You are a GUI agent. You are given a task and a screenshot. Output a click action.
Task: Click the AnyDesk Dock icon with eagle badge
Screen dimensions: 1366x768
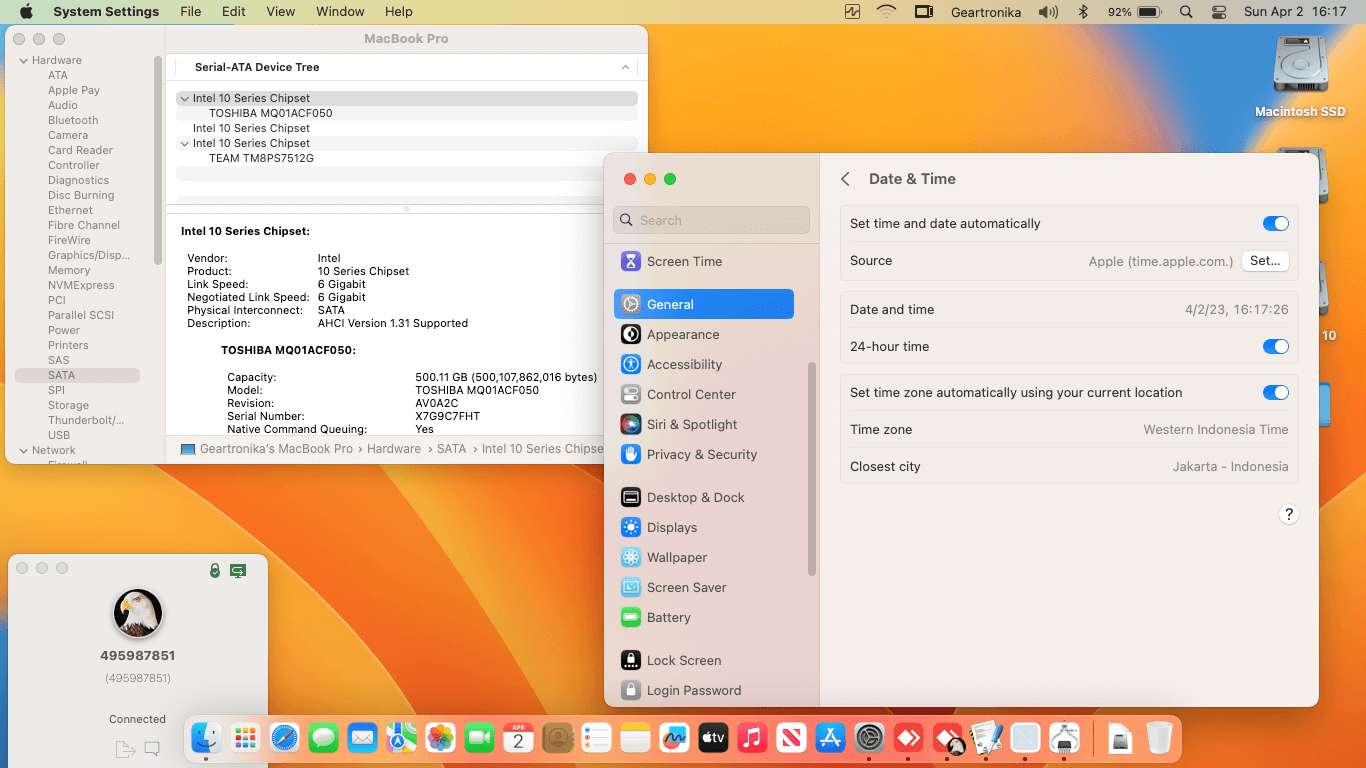[x=948, y=739]
